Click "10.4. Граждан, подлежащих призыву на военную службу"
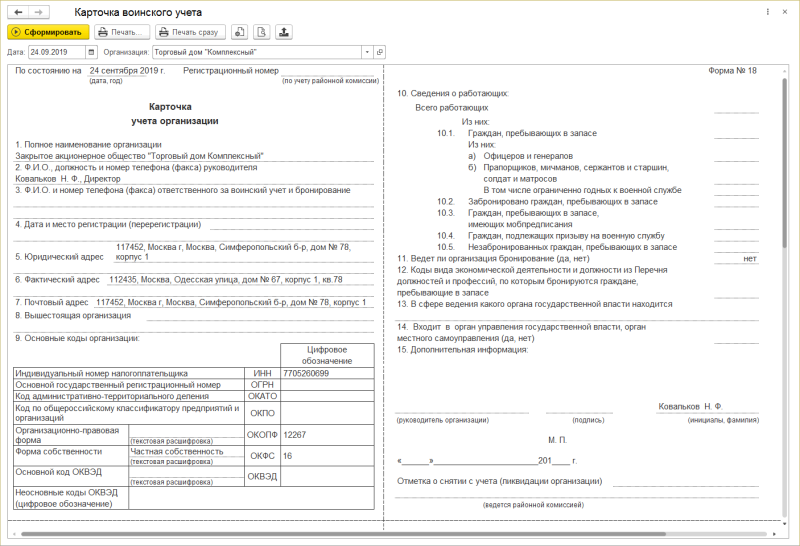800x546 pixels. [x=551, y=236]
